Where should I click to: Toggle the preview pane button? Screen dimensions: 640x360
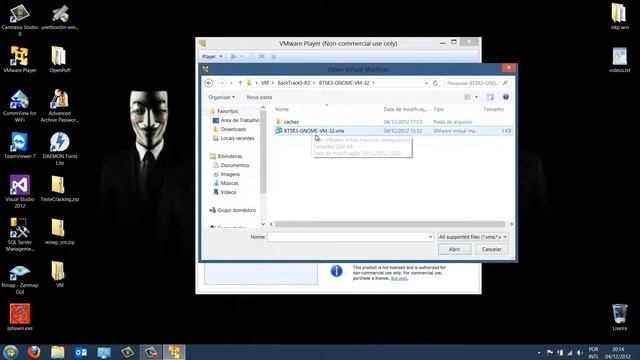pyautogui.click(x=490, y=97)
